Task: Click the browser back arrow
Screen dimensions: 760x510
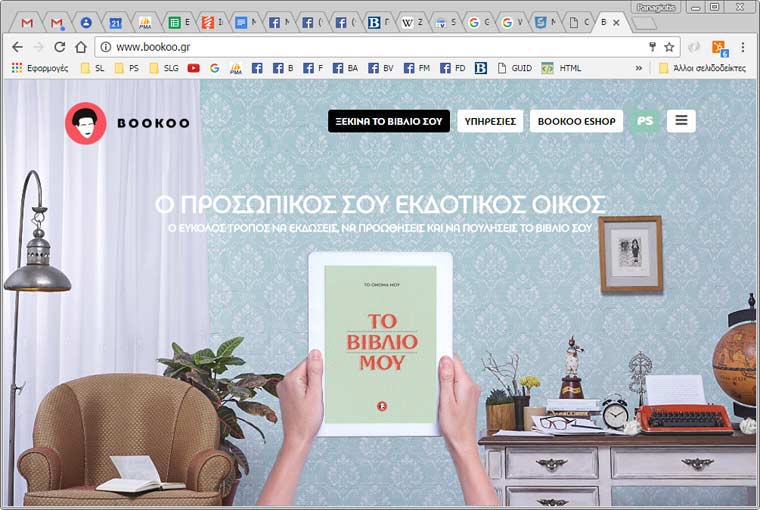Action: tap(17, 47)
